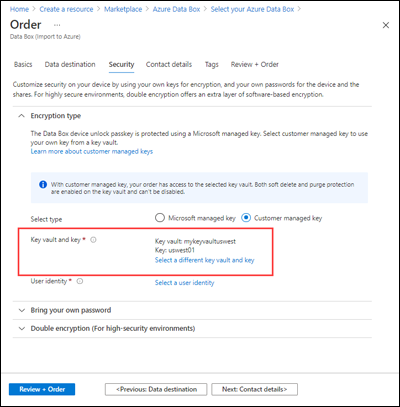Select the Microsoft managed key radio button
This screenshot has width=400, height=407.
(160, 218)
